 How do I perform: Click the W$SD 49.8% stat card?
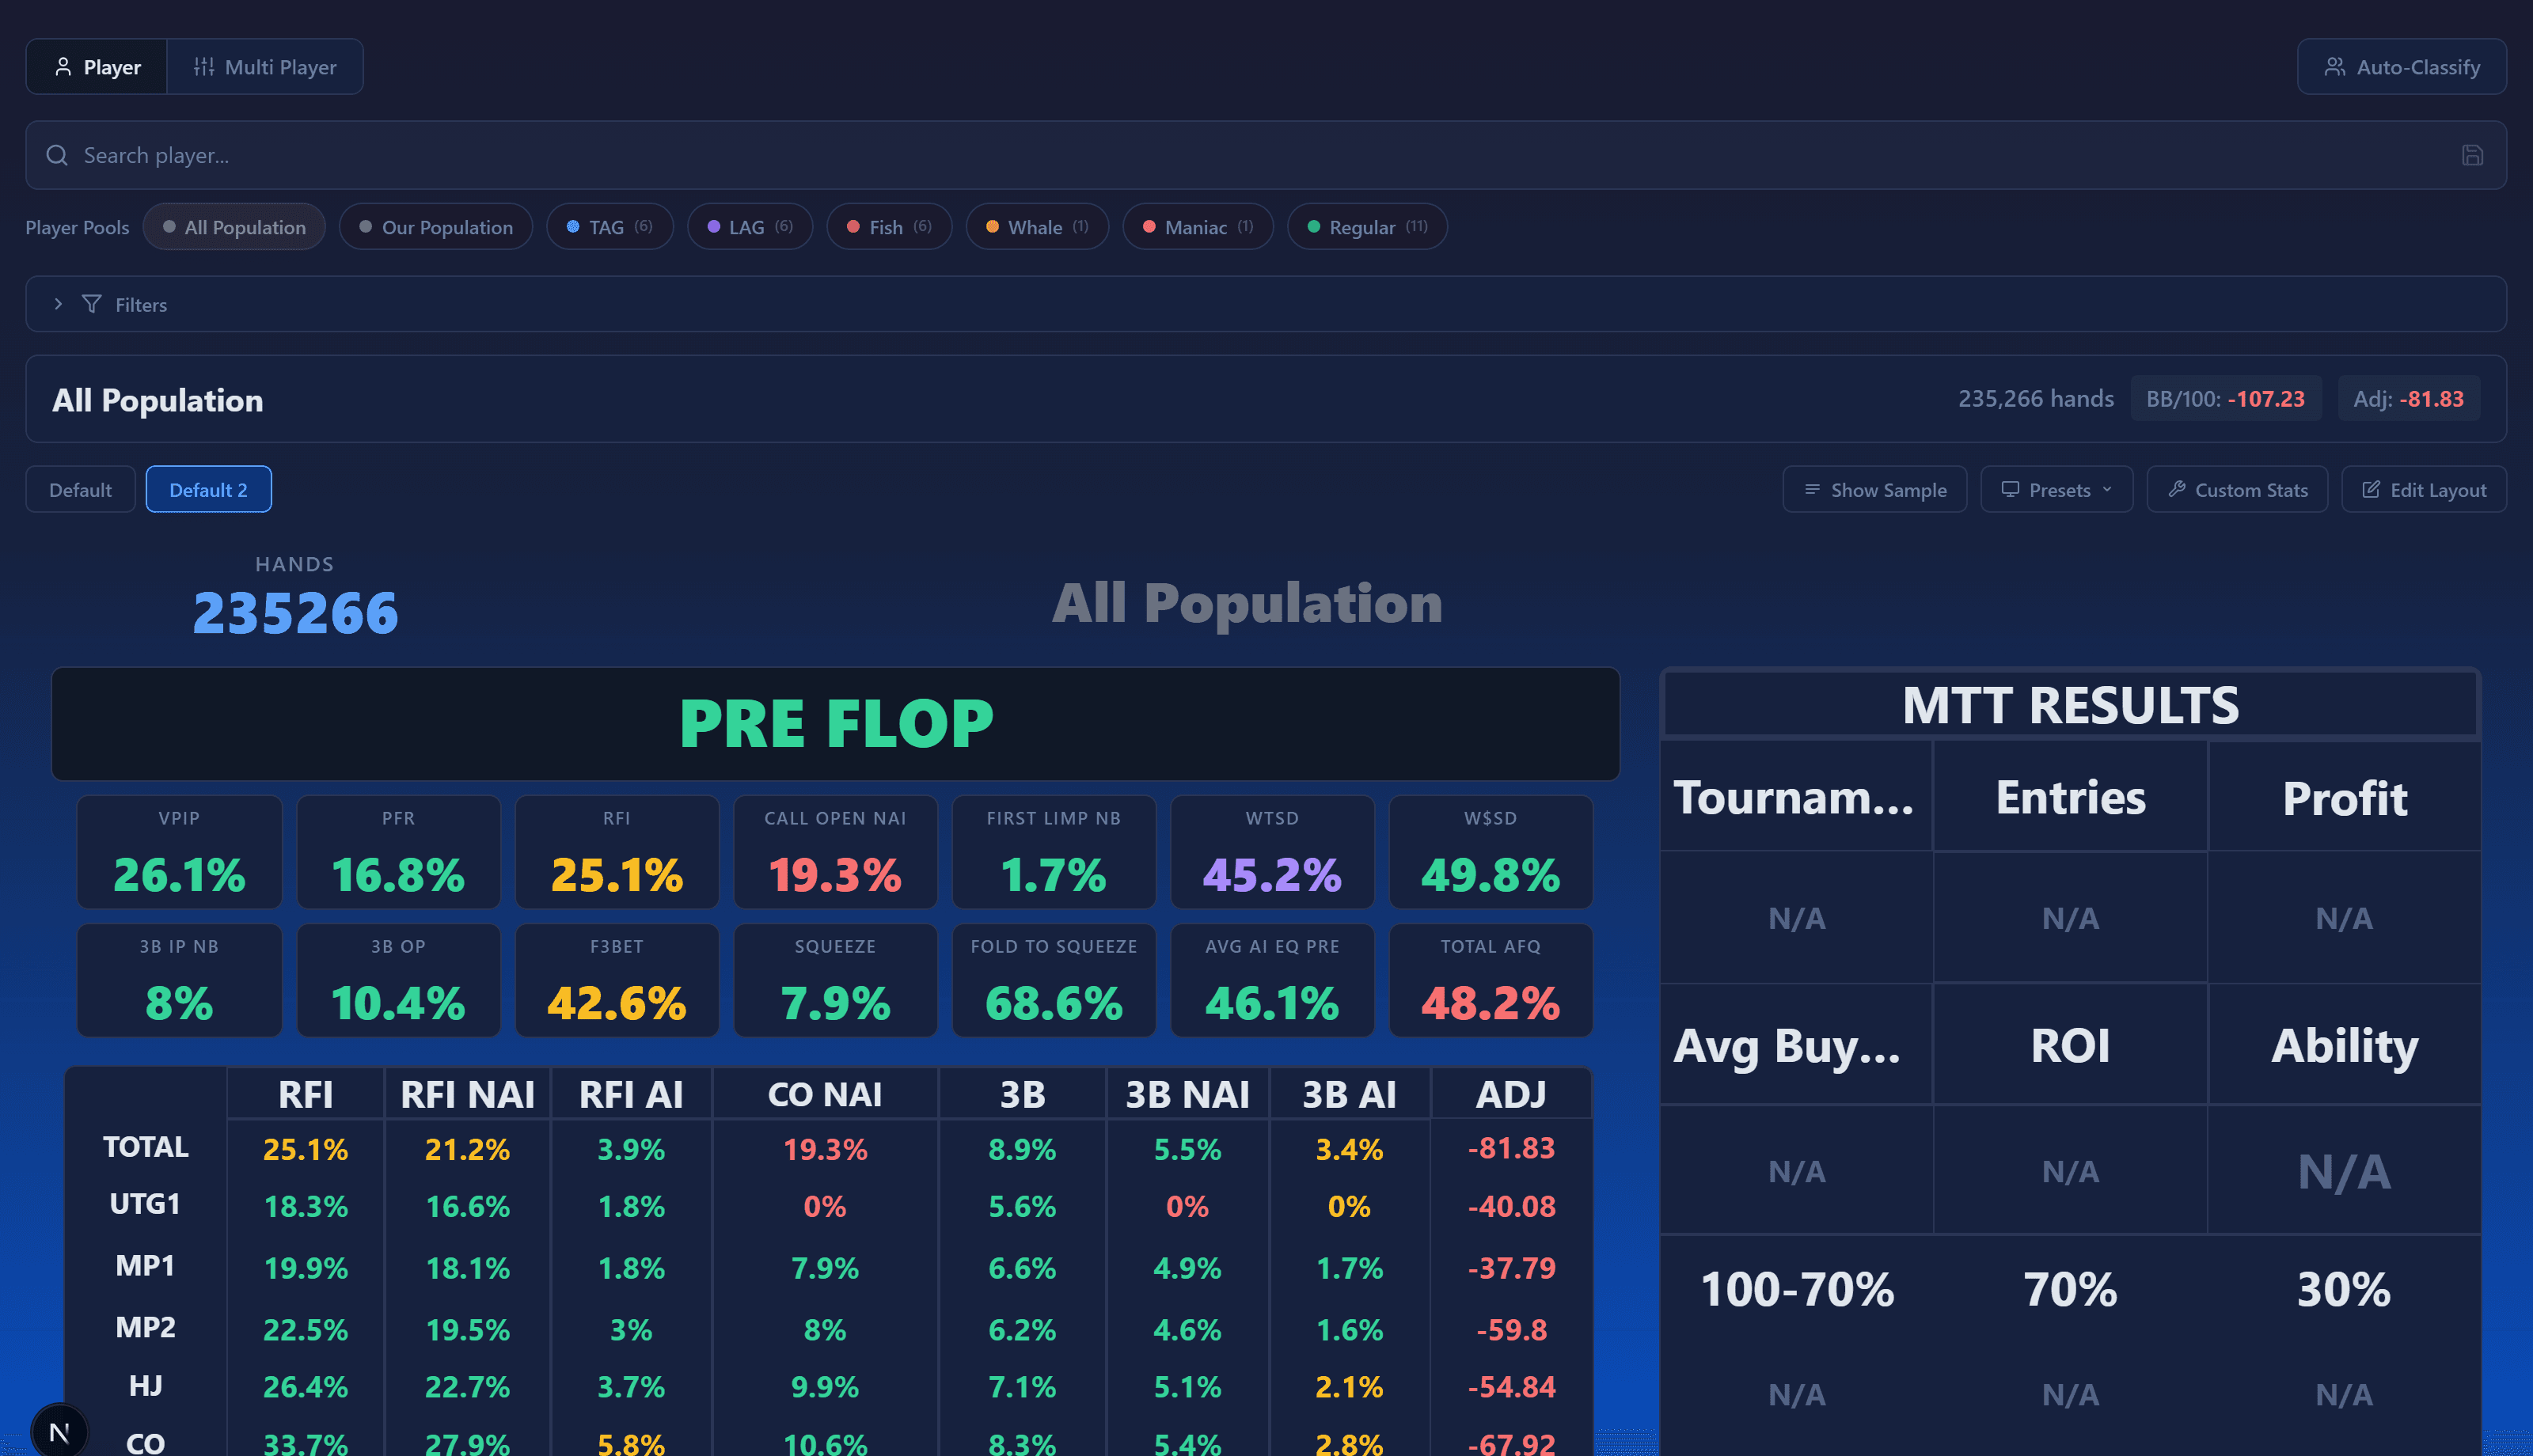(x=1491, y=852)
